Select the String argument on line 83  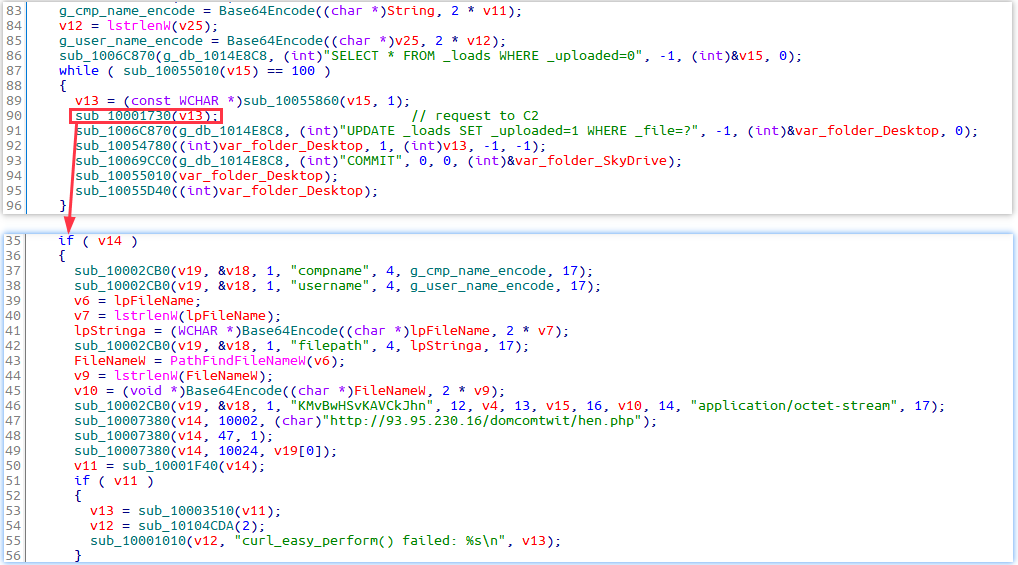[411, 11]
